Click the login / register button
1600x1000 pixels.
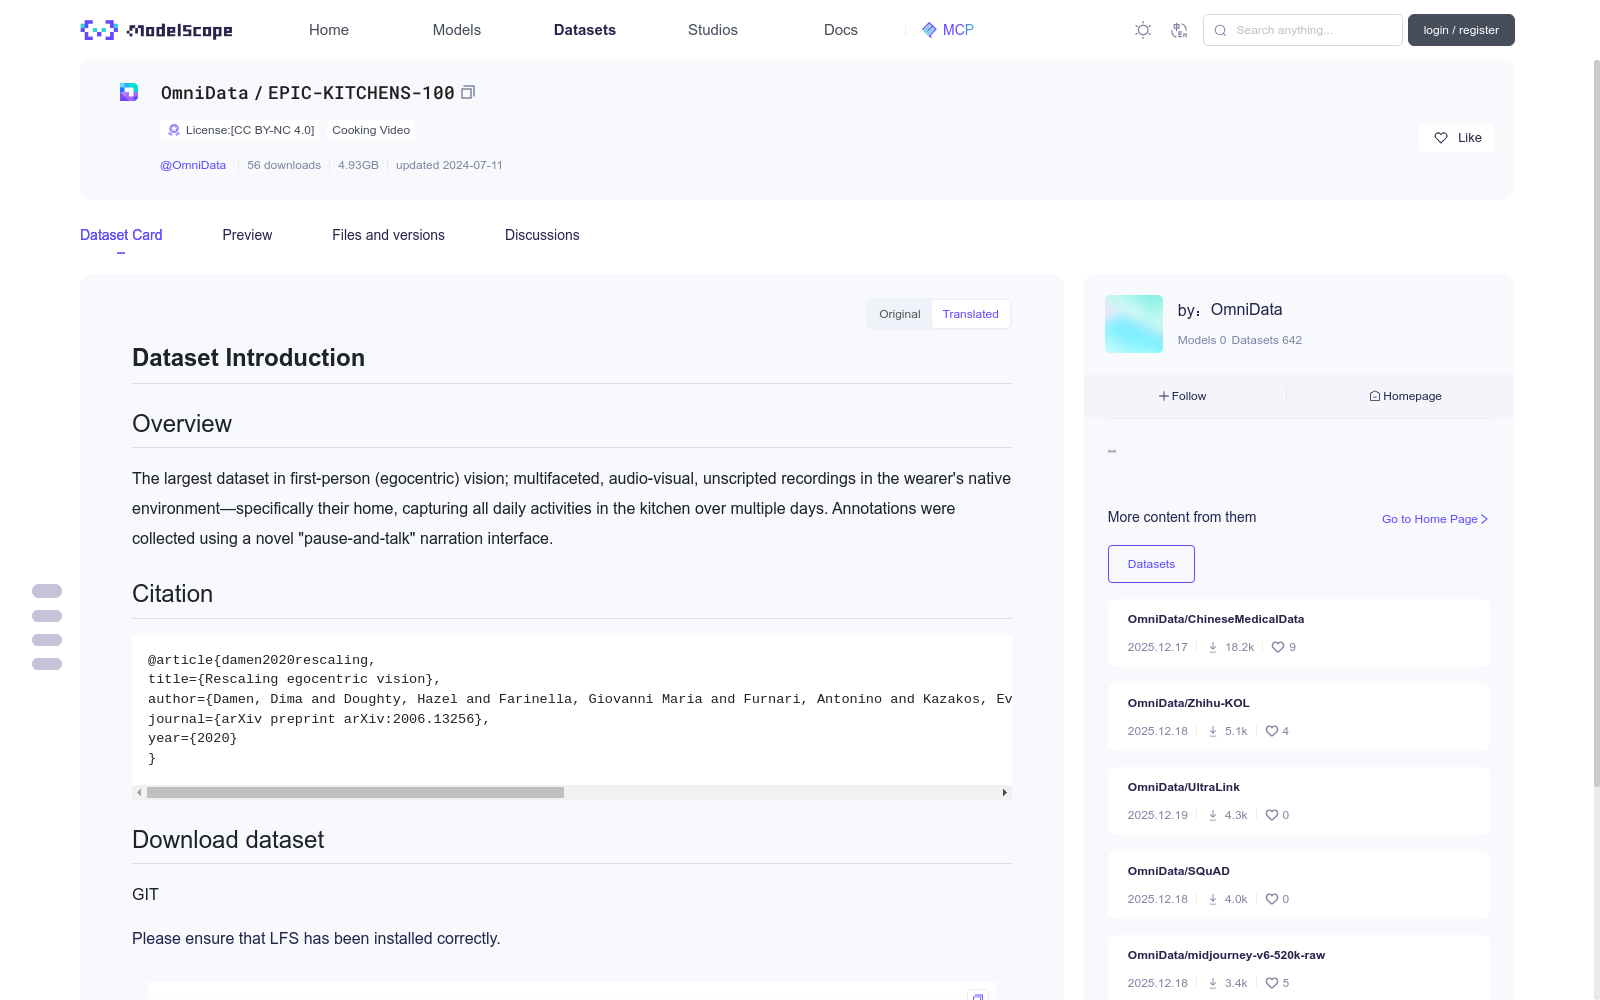(1461, 30)
